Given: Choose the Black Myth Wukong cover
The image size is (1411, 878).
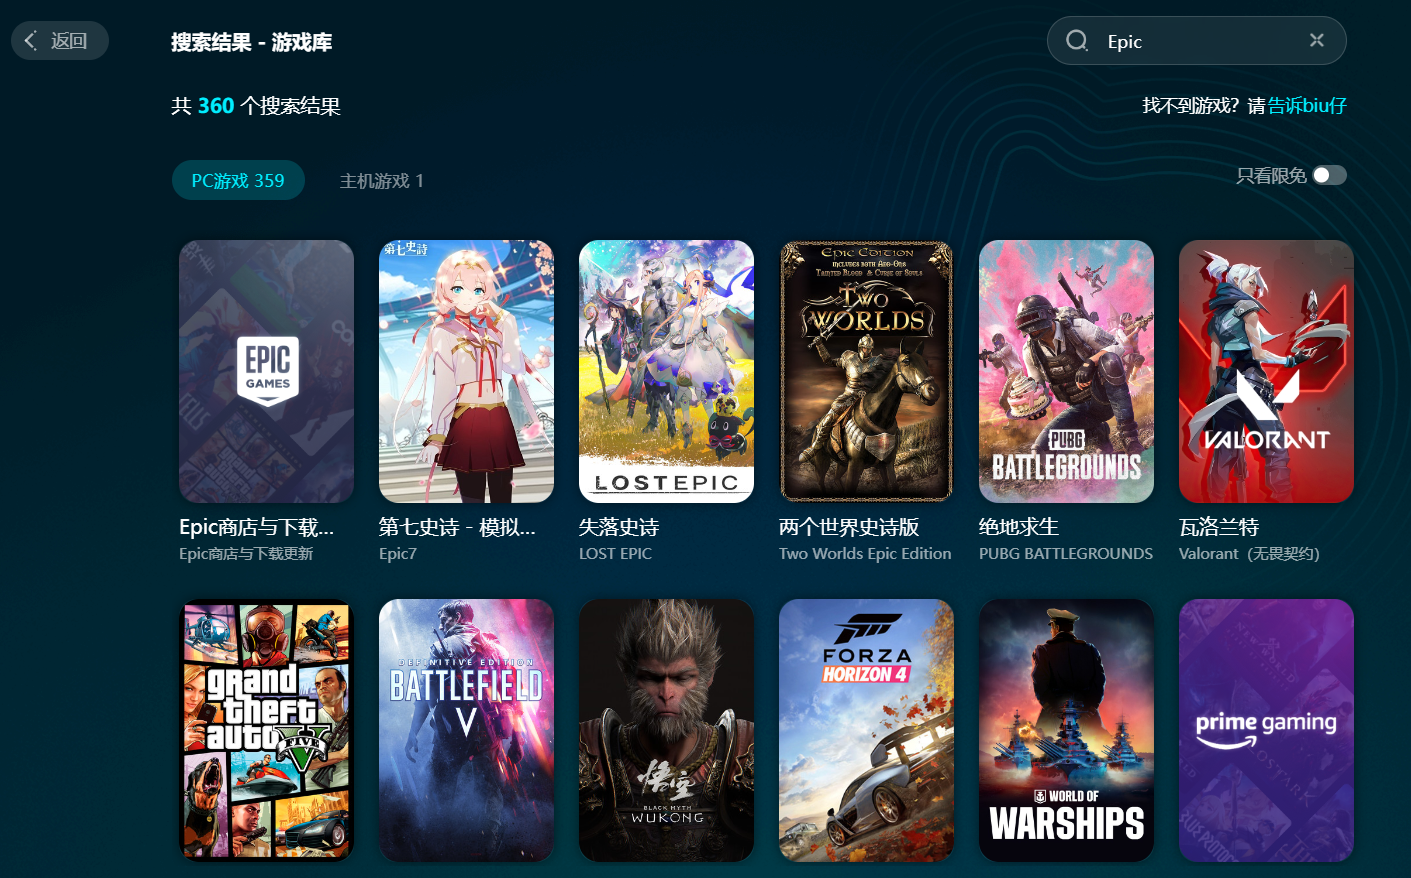Looking at the screenshot, I should tap(666, 730).
